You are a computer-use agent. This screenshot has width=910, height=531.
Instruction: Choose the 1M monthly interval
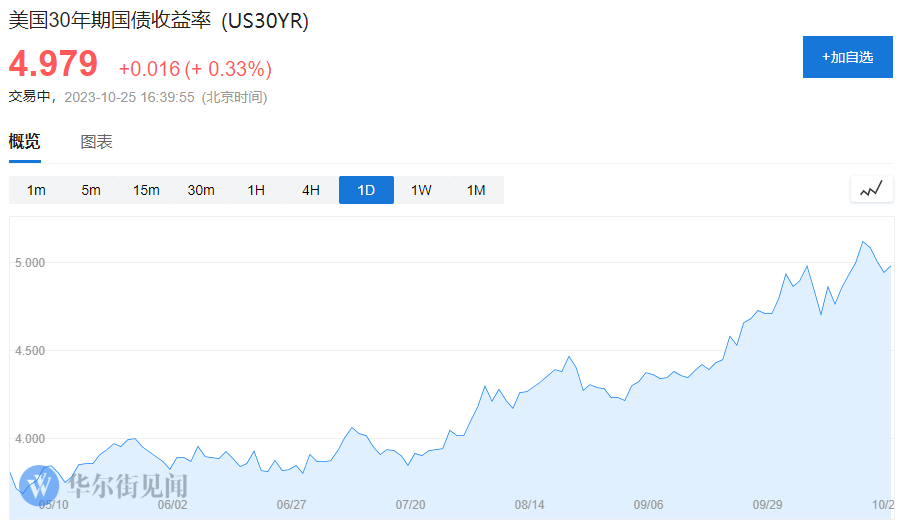click(476, 190)
